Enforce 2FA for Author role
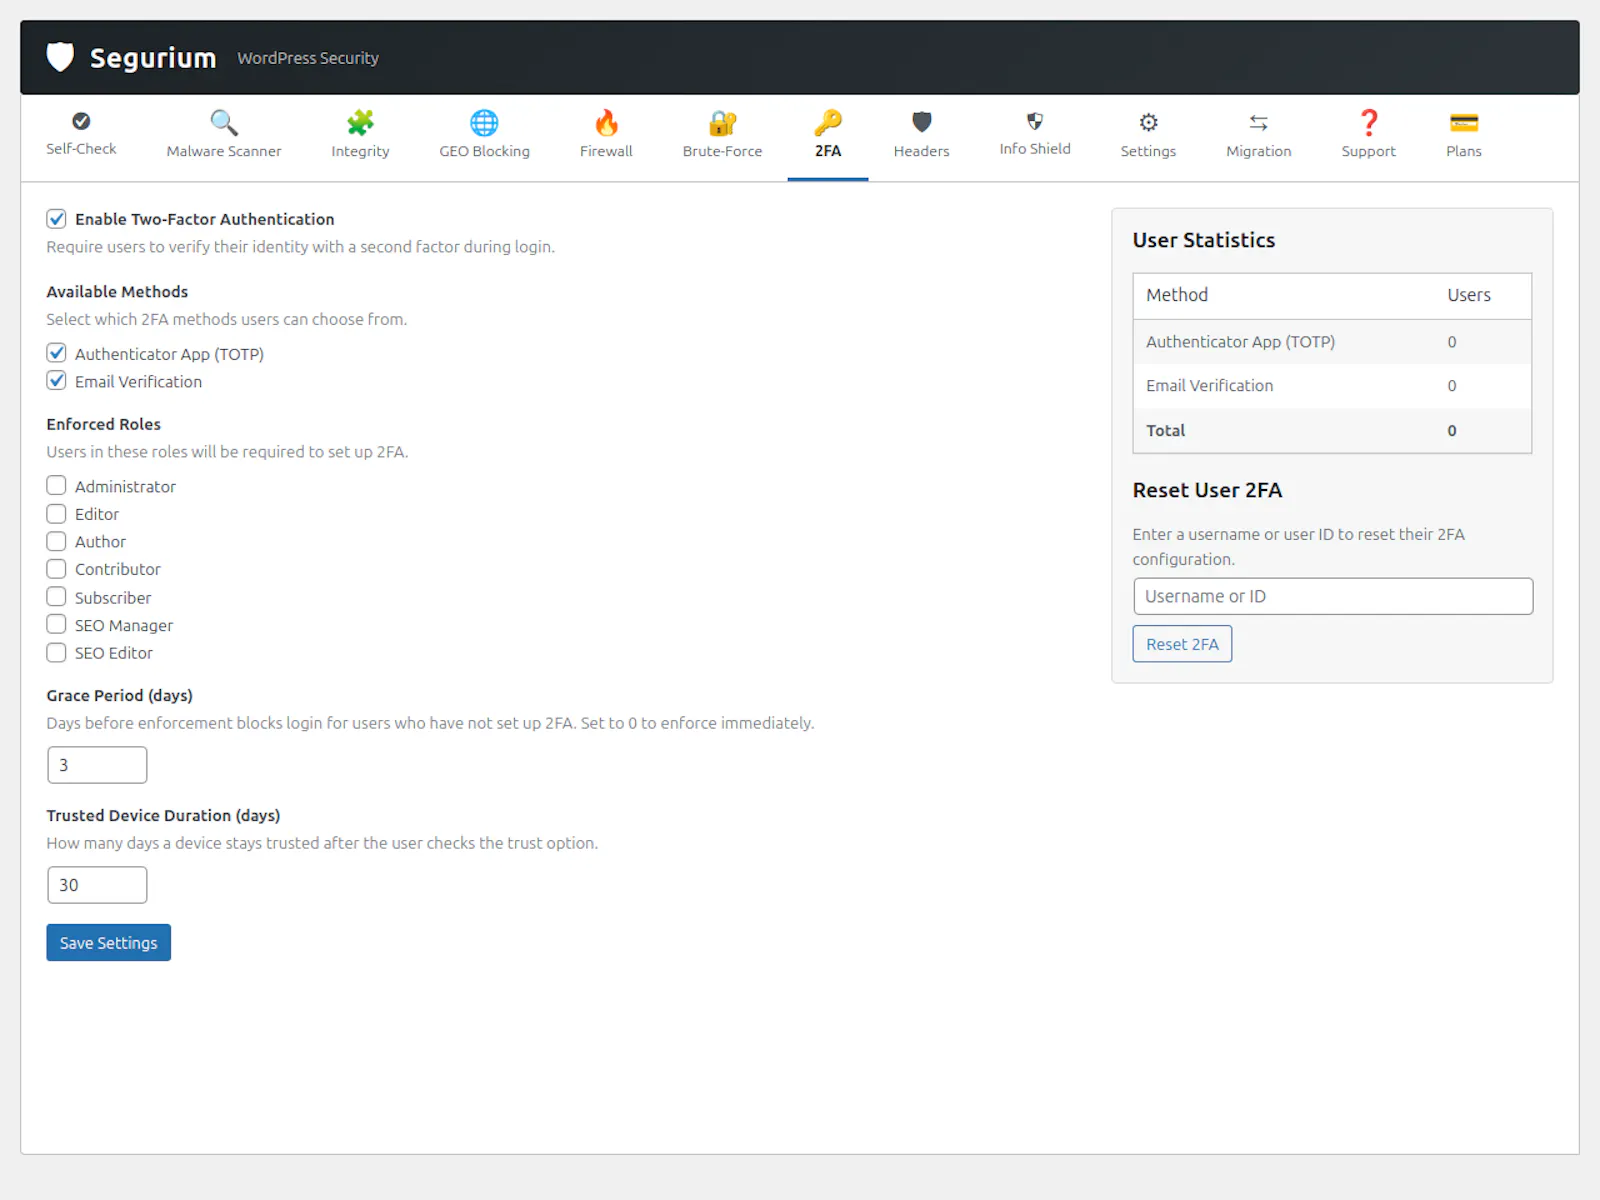Screen dimensions: 1600x1200 click(57, 541)
